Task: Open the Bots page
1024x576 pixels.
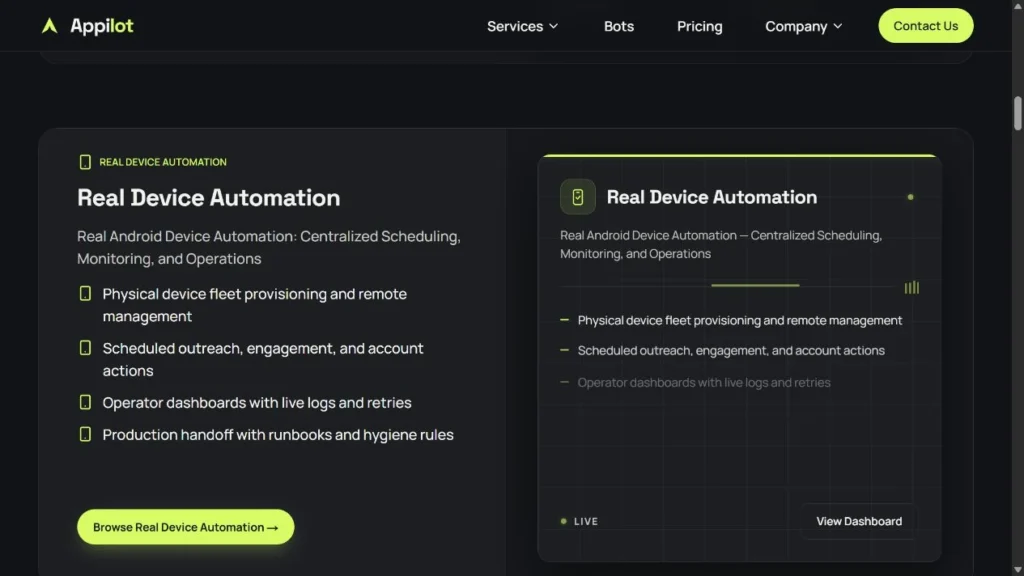Action: 618,26
